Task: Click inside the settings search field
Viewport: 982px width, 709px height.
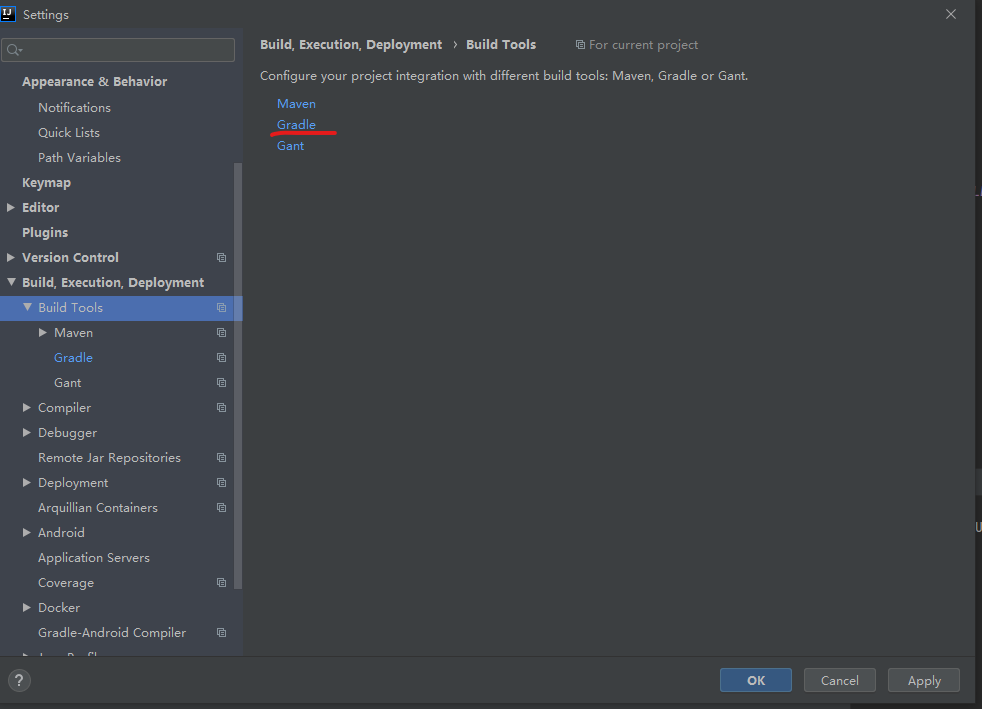Action: point(118,48)
